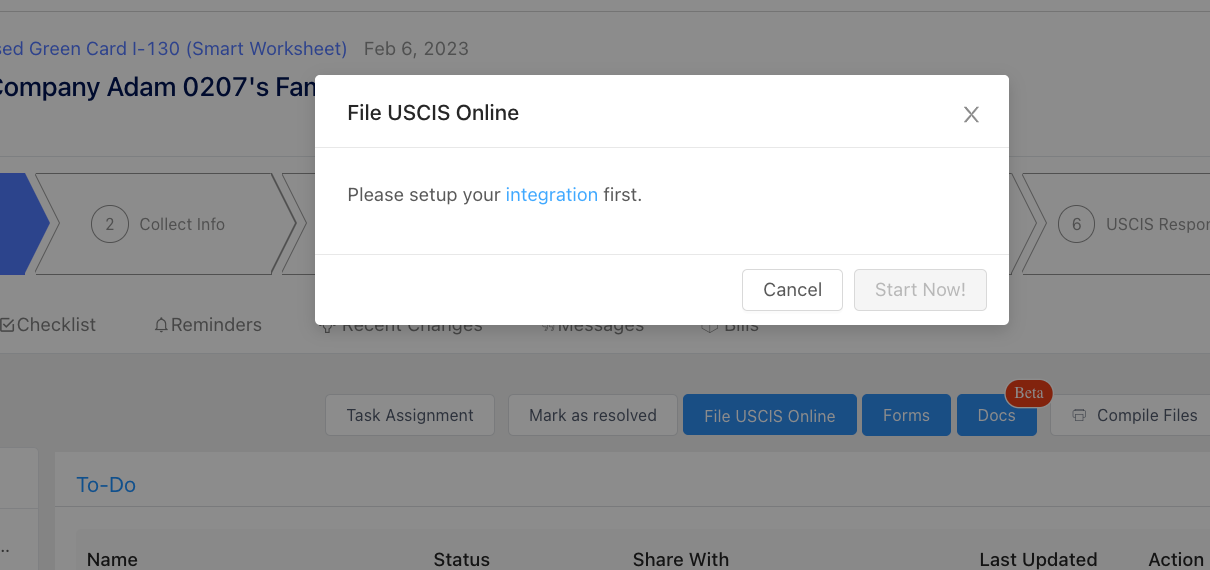
Task: Open the integration link in dialog
Action: (x=552, y=195)
